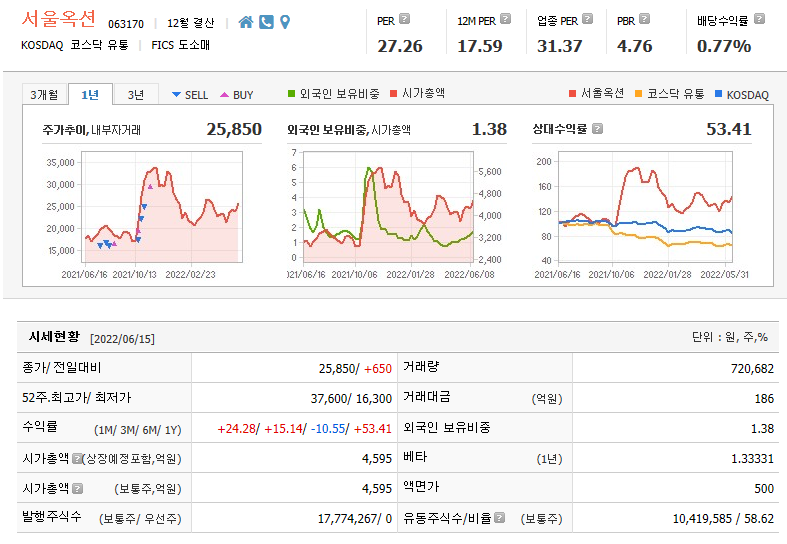This screenshot has height=544, width=787.
Task: Click issued shares 17,774,267/ 0
Action: pos(355,518)
